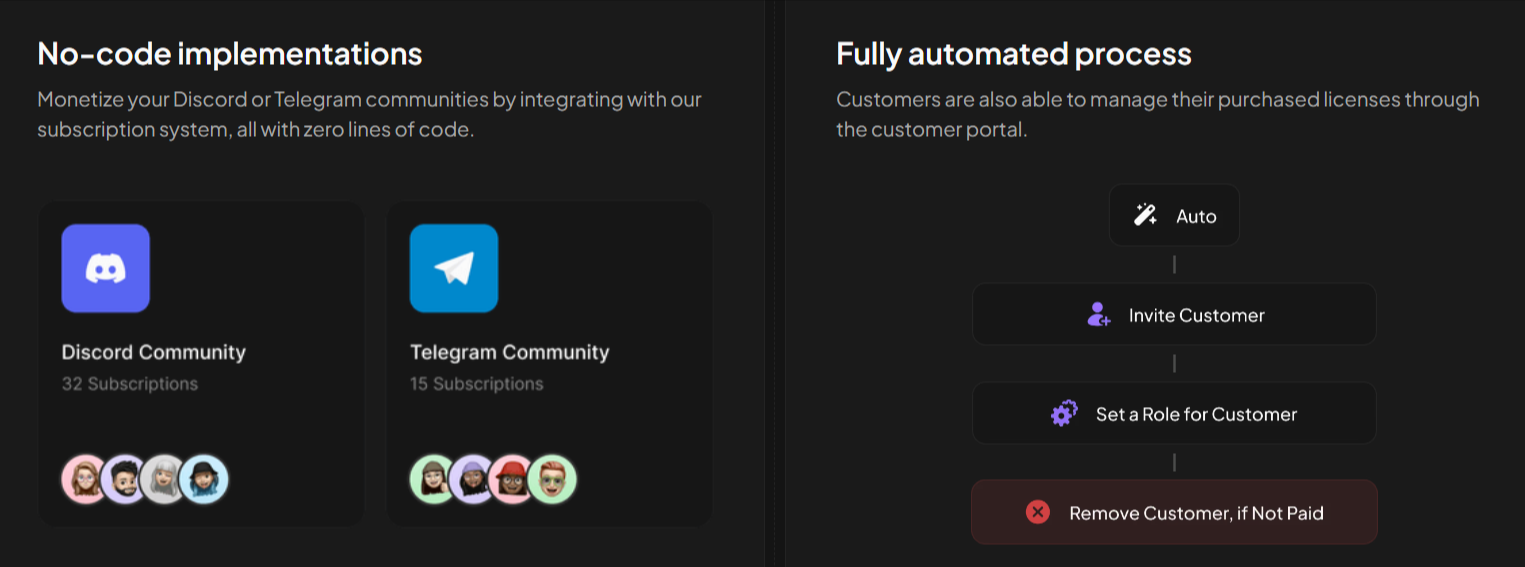
Task: Click the Invite Customer step
Action: (1174, 314)
